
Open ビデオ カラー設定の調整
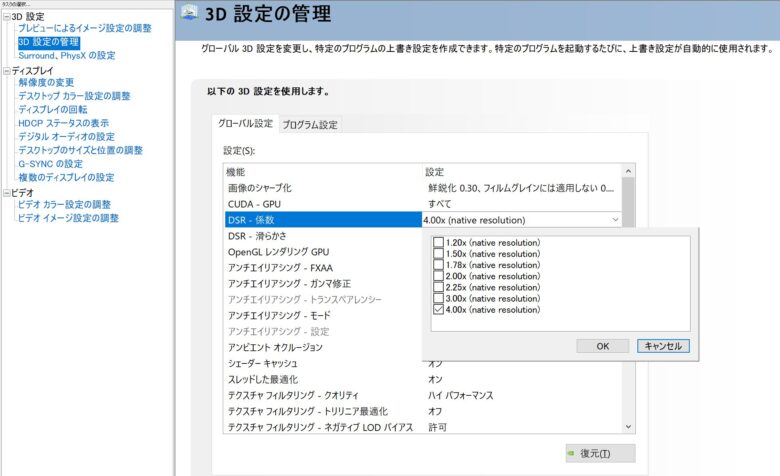(x=64, y=204)
